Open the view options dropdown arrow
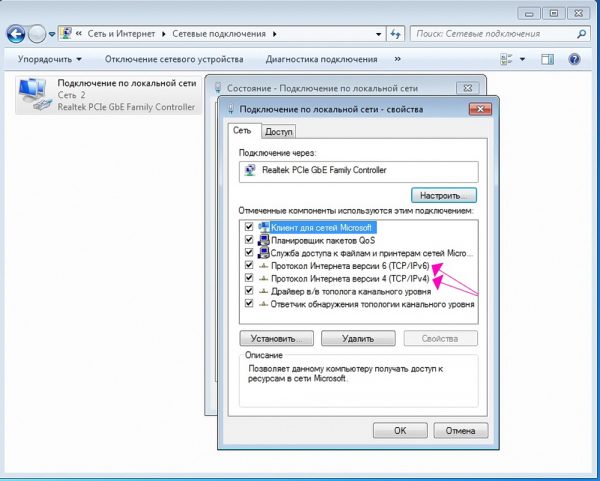Image resolution: width=600 pixels, height=481 pixels. click(522, 59)
